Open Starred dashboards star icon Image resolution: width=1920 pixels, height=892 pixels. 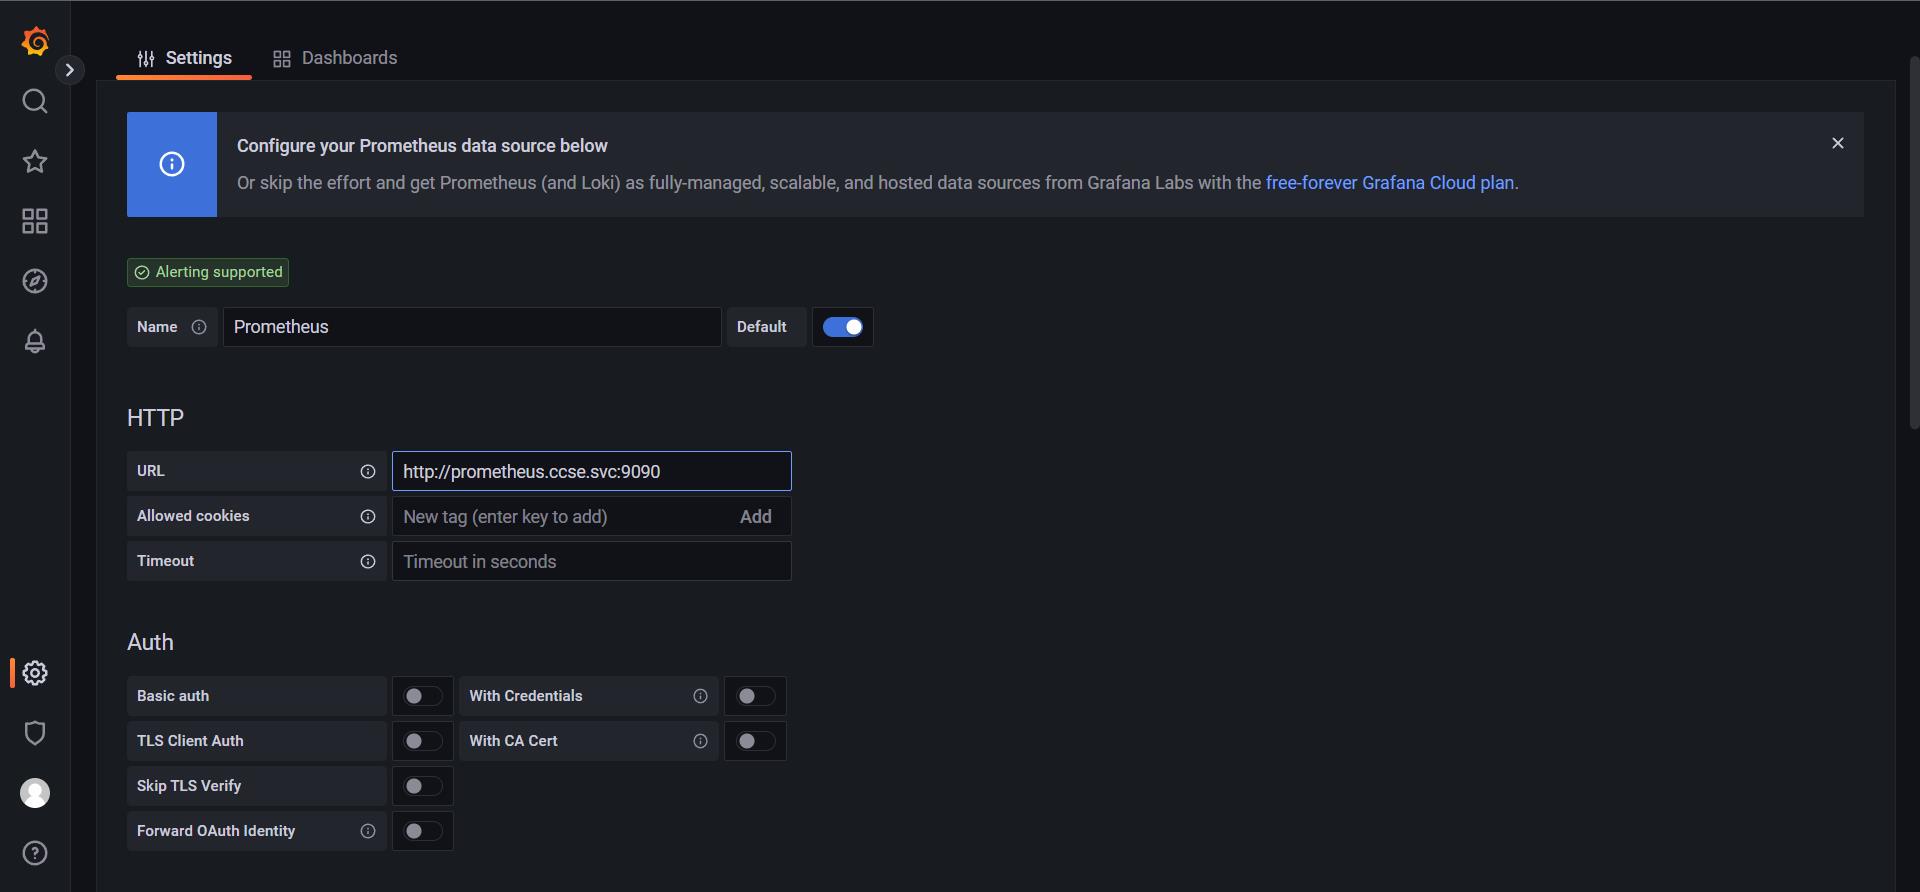pos(35,161)
